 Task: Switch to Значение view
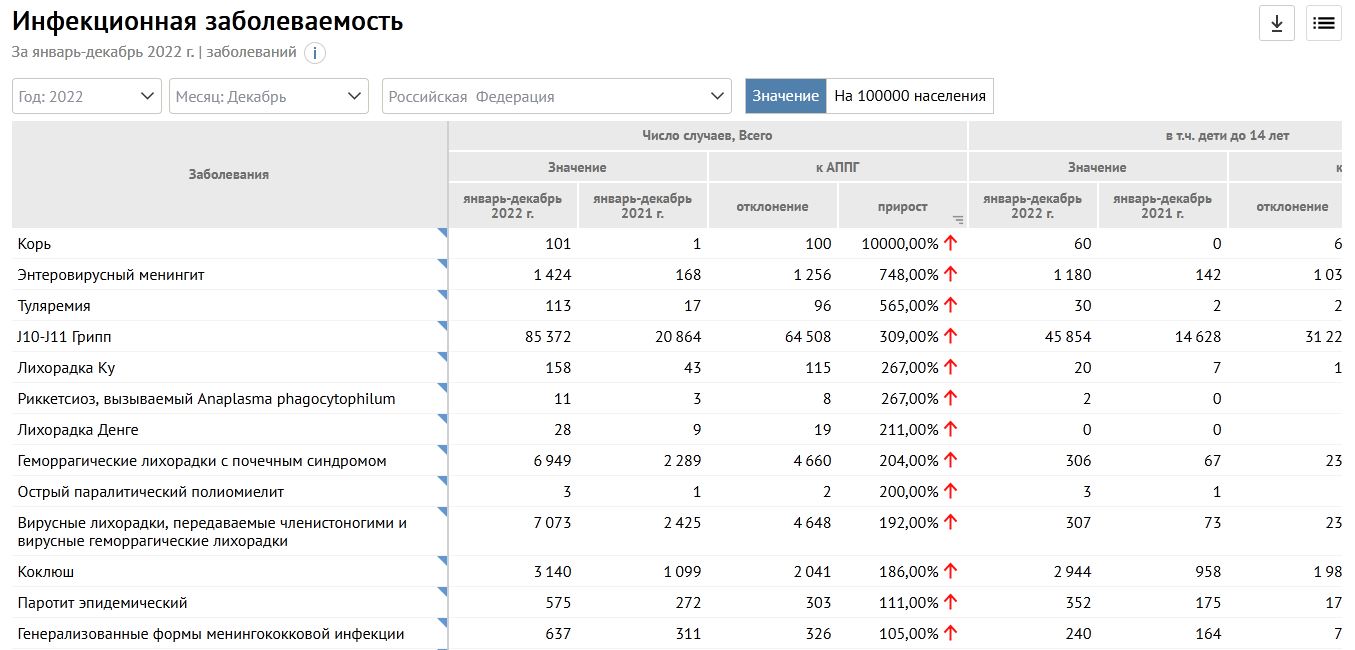tap(786, 96)
